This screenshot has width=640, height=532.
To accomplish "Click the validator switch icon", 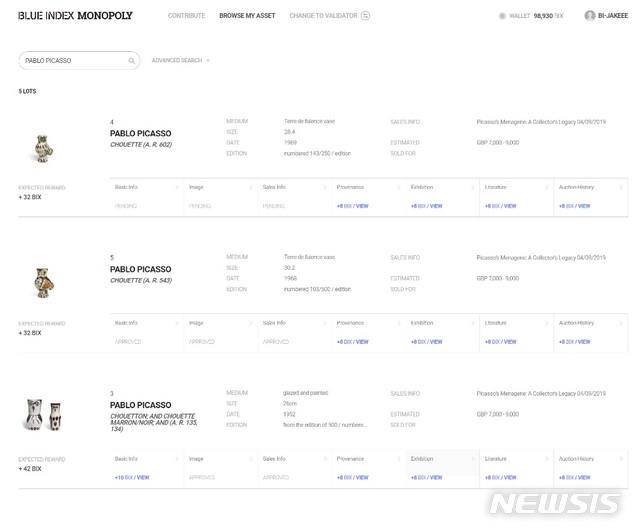I will [365, 16].
